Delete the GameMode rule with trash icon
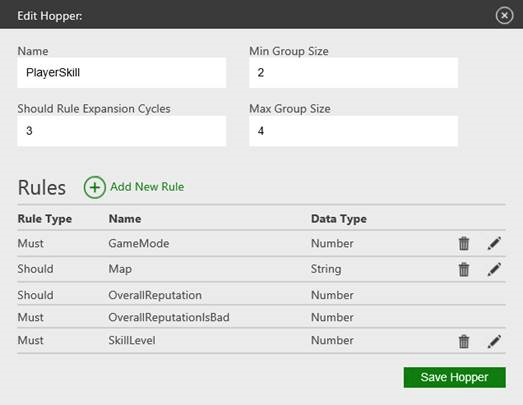The width and height of the screenshot is (523, 405). point(464,244)
